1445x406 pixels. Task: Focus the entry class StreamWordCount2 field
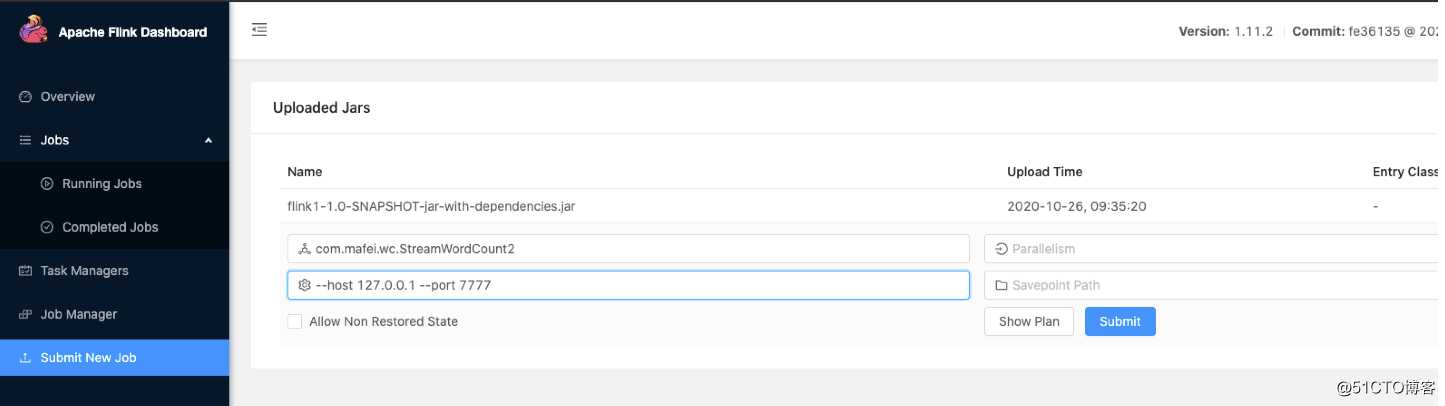tap(628, 249)
